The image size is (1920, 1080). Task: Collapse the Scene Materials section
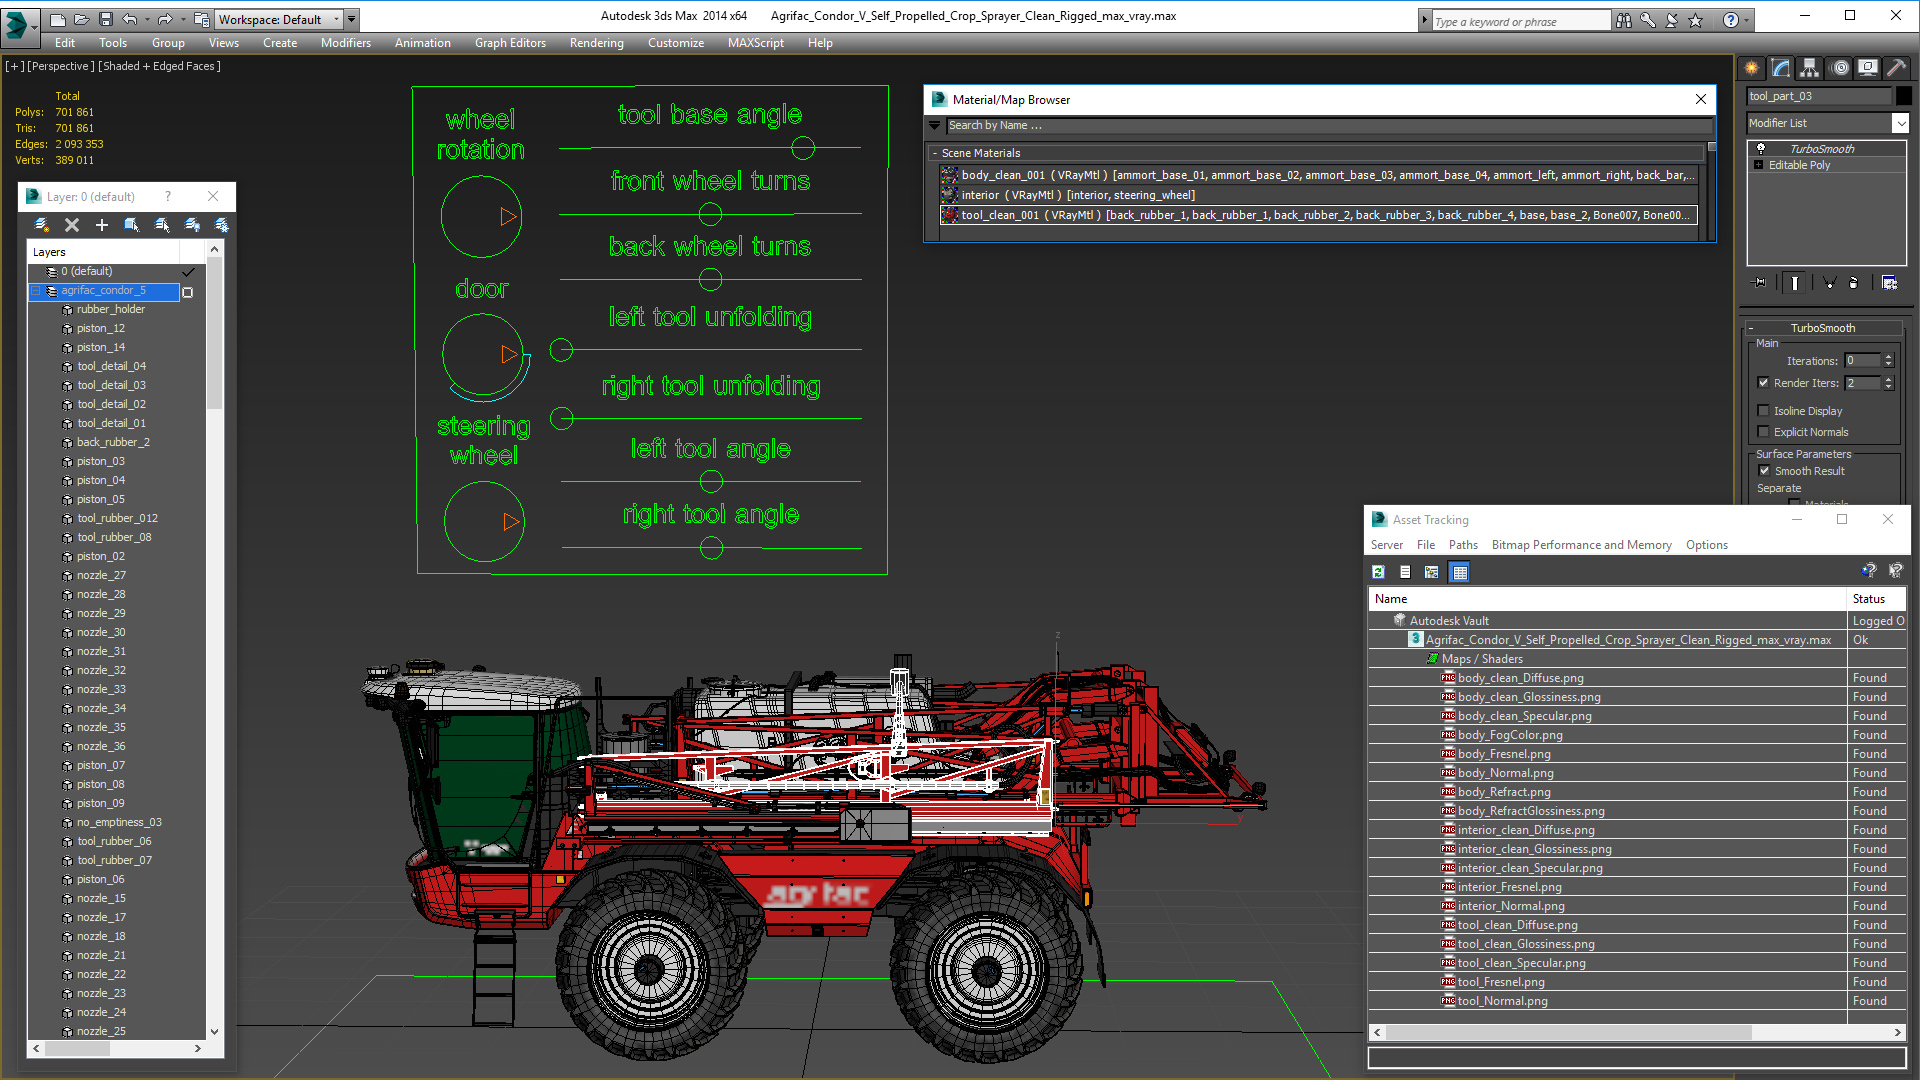935,153
